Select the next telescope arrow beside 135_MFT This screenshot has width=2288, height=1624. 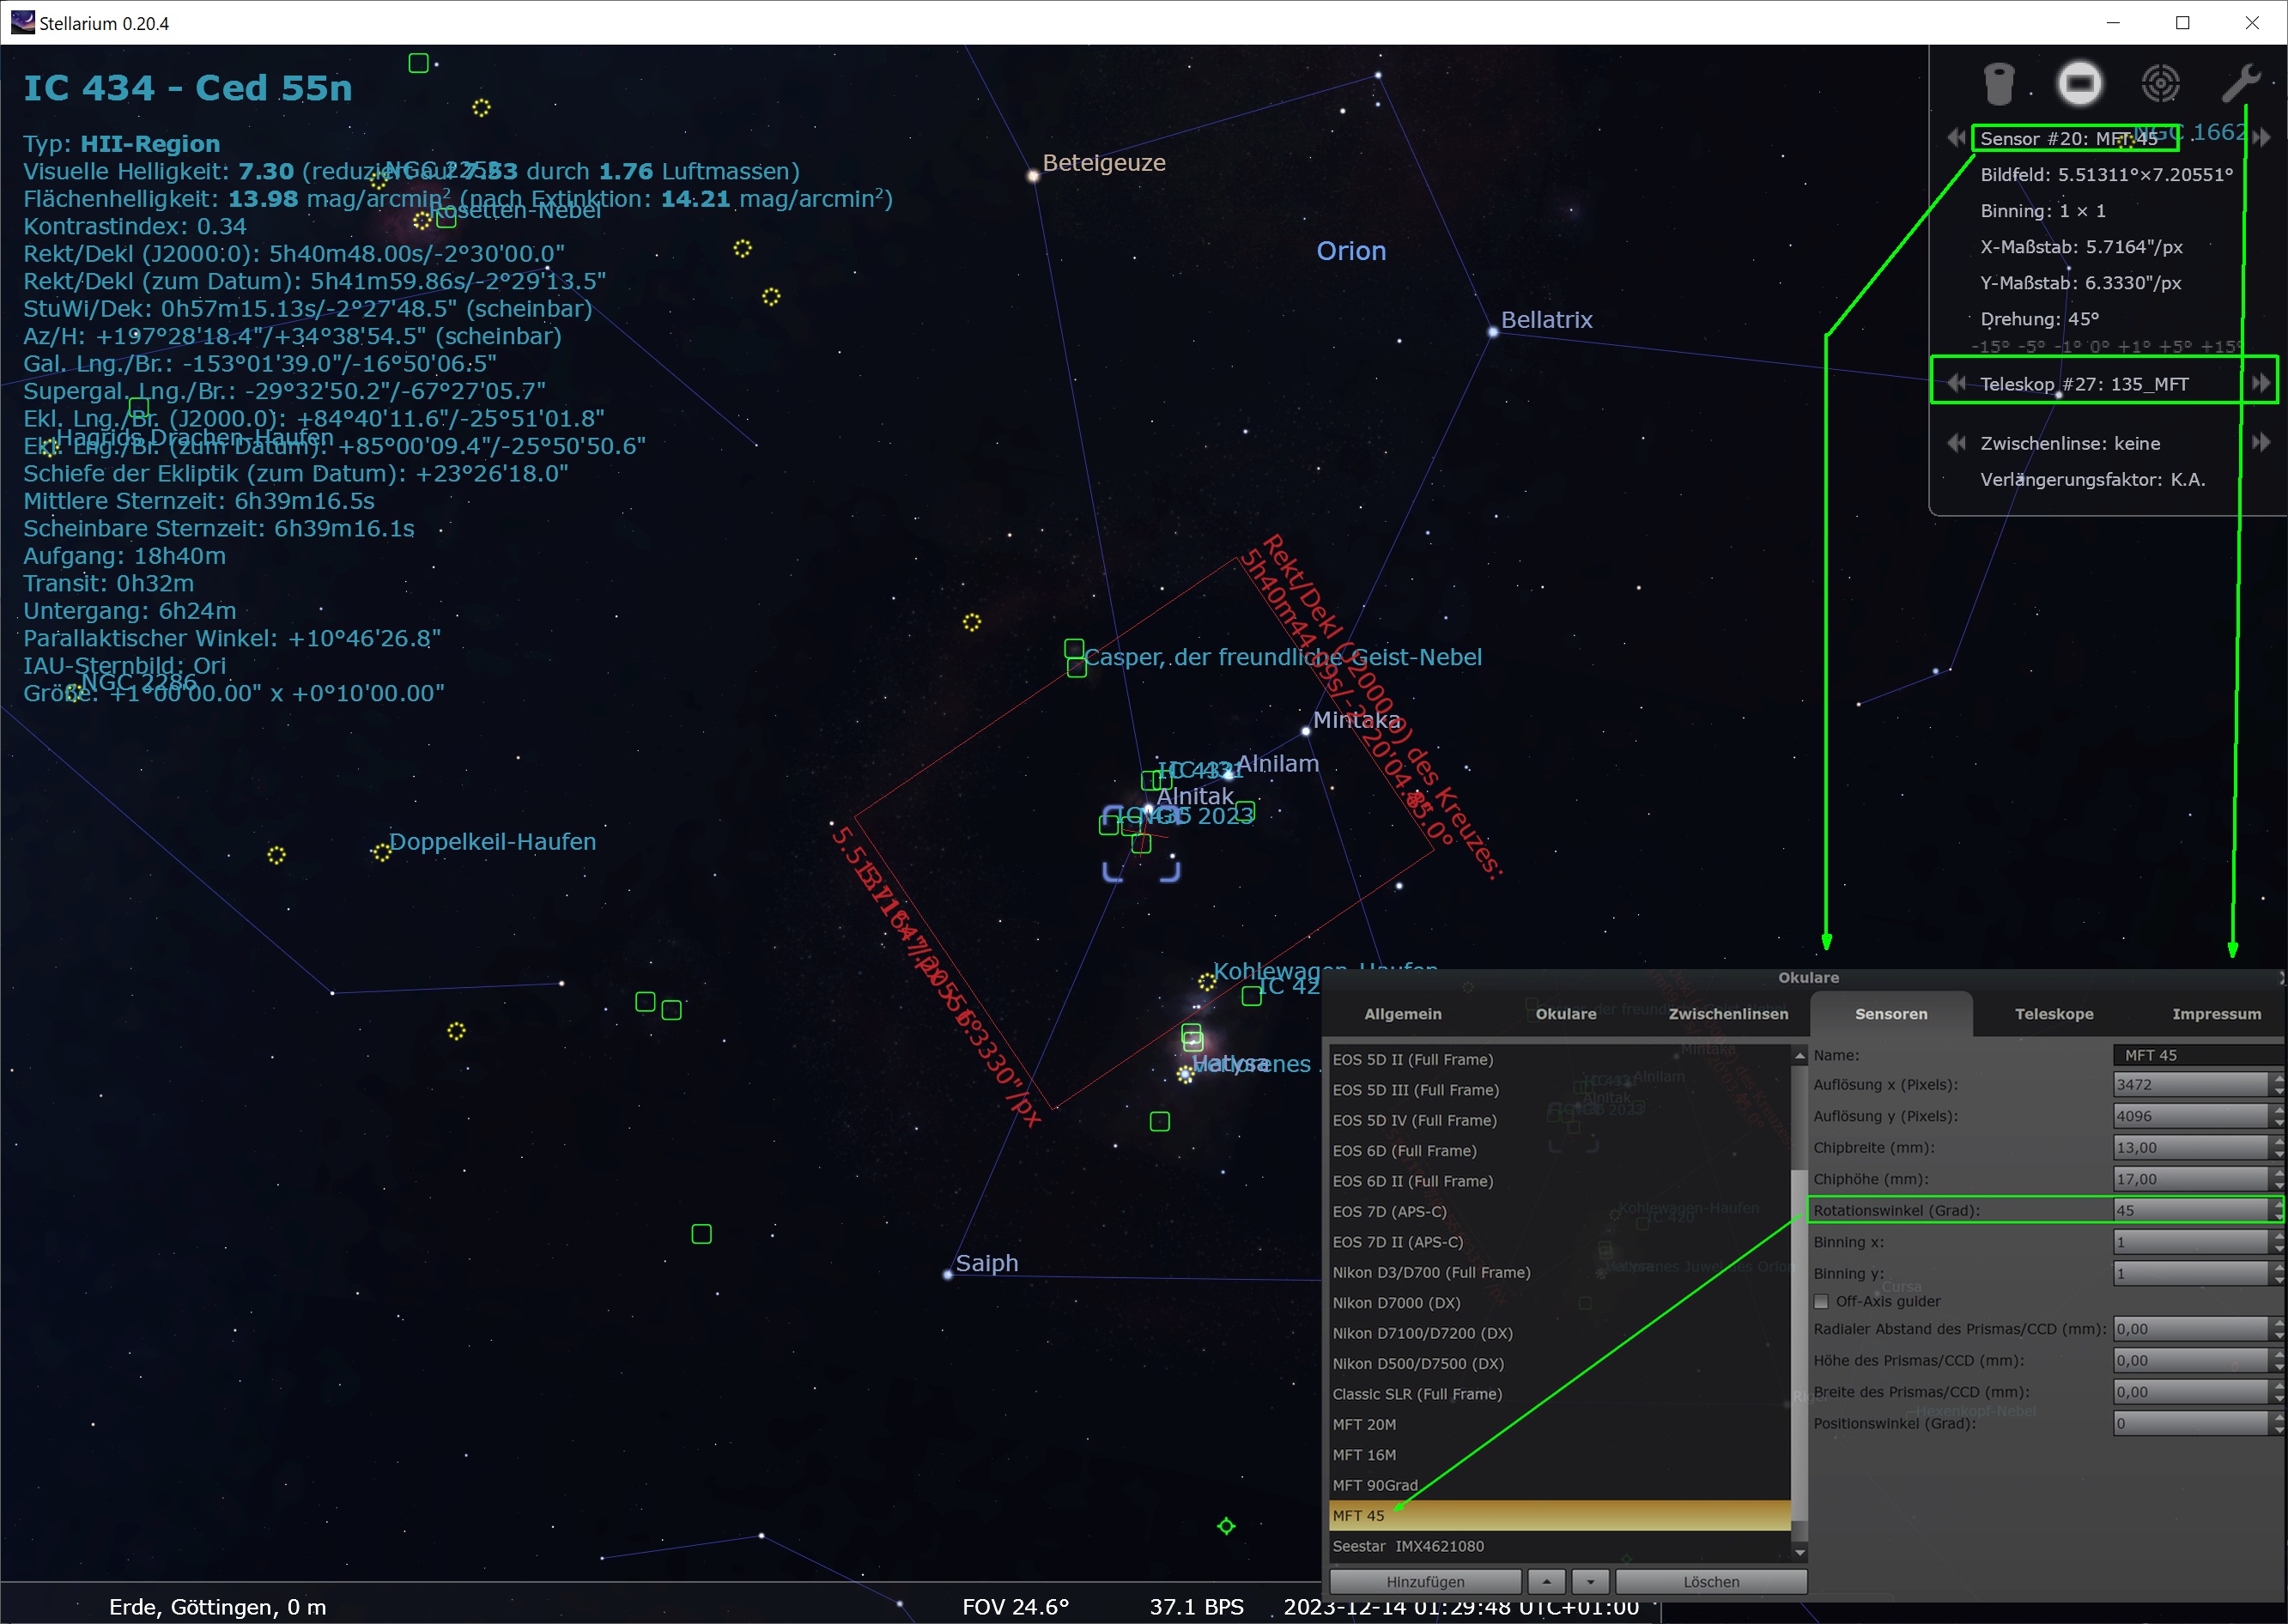[2261, 382]
